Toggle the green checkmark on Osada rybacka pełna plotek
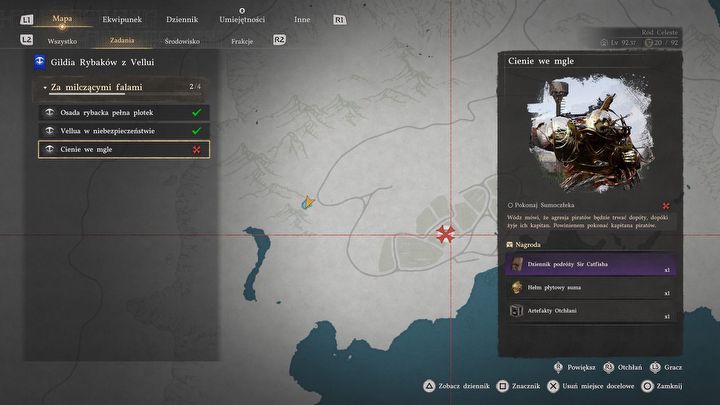This screenshot has height=405, width=720. coord(197,112)
